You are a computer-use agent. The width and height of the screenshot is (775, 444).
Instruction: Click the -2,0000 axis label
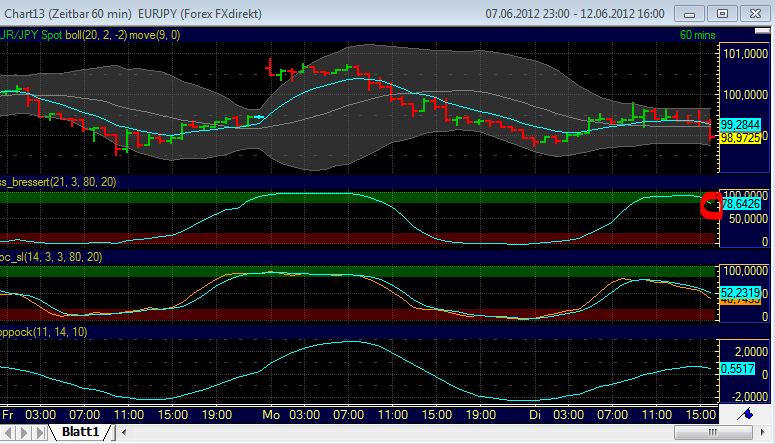(x=748, y=397)
